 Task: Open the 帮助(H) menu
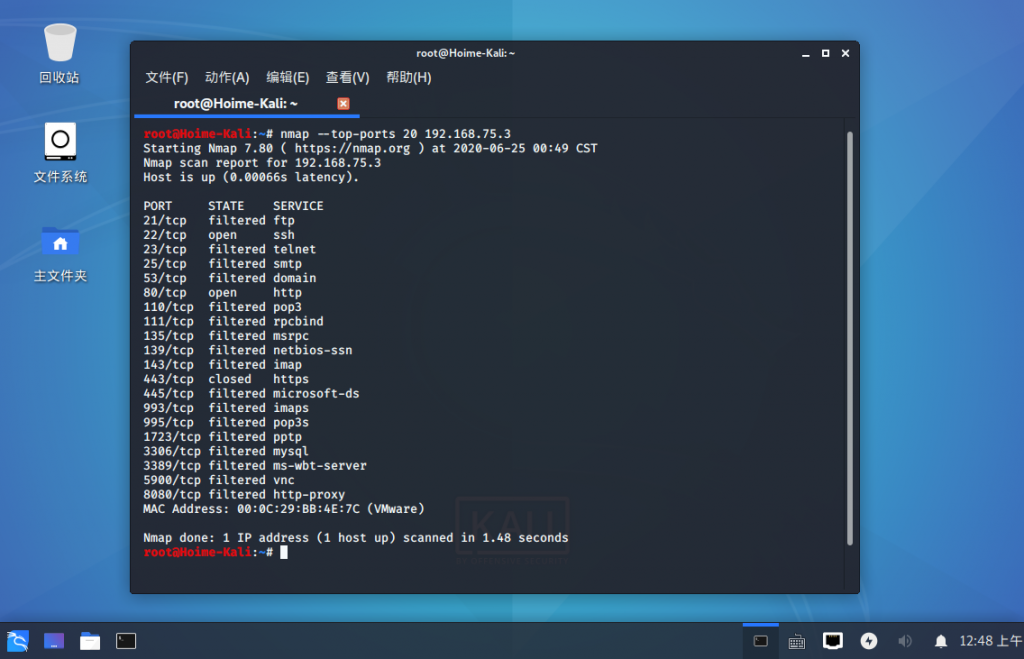tap(409, 78)
